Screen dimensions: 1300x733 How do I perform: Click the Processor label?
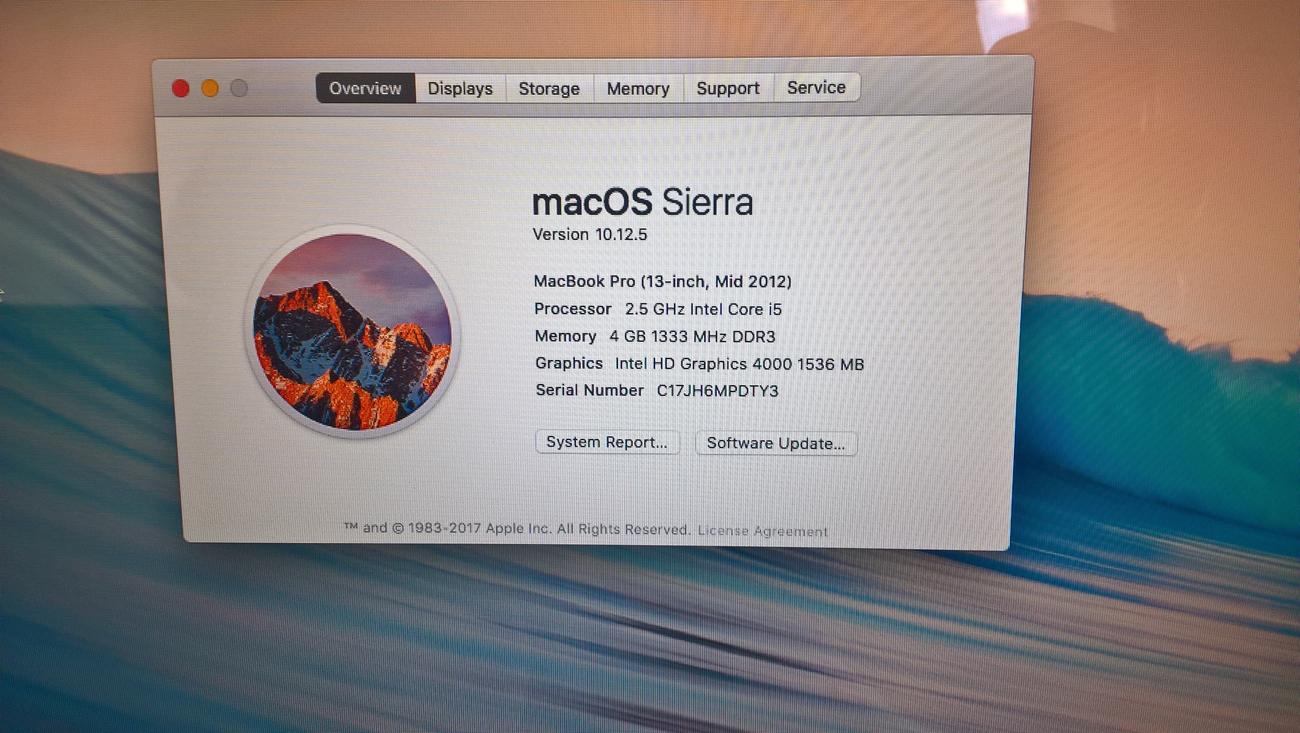coord(573,309)
